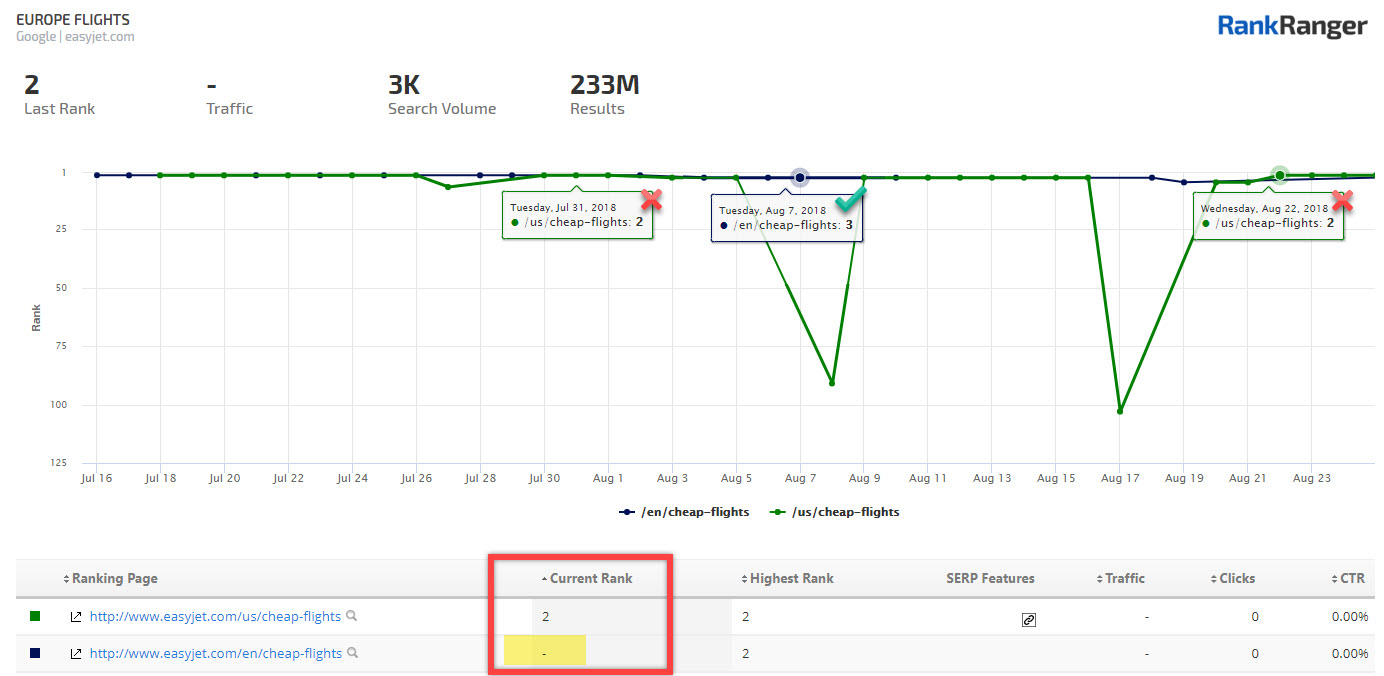Select the green data point at Aug 17 low

[x=1120, y=411]
